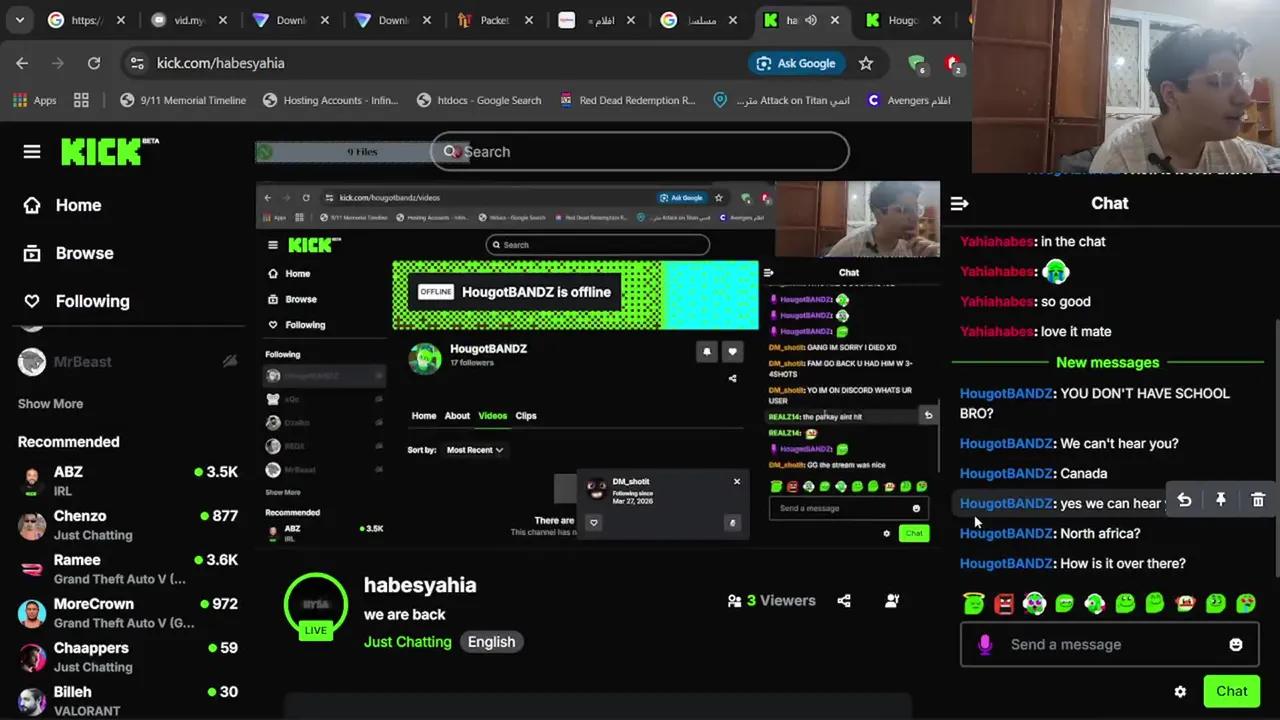1280x720 pixels.
Task: Click the English language tag
Action: click(x=491, y=642)
